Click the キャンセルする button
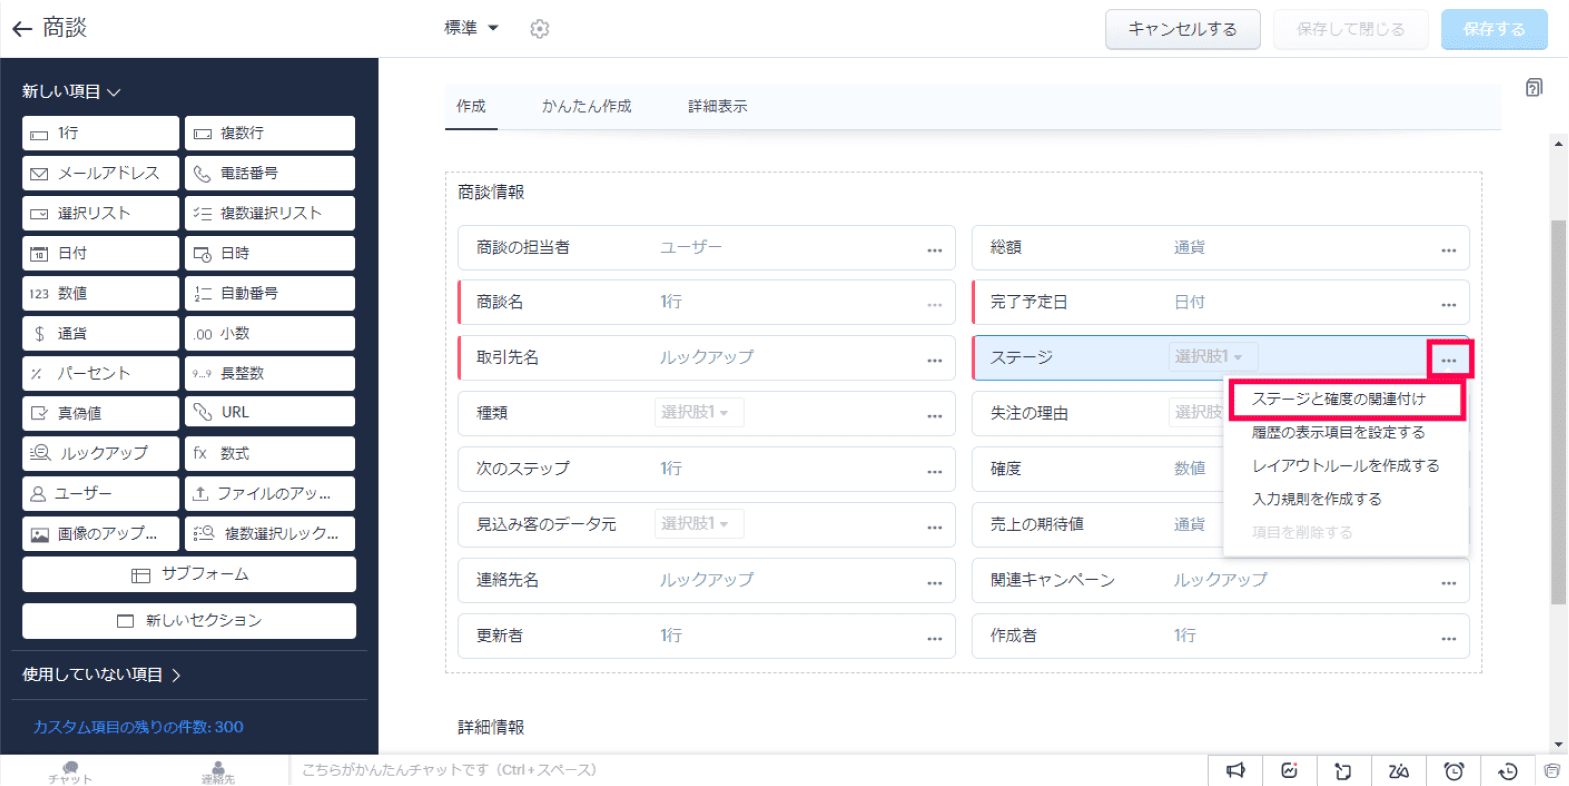1569x786 pixels. click(x=1183, y=29)
